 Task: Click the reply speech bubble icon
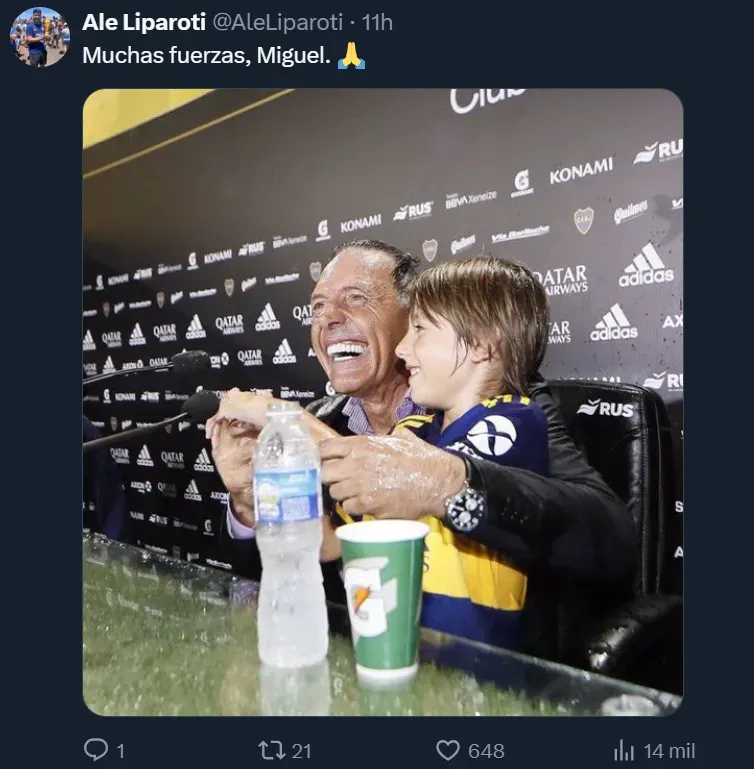95,749
